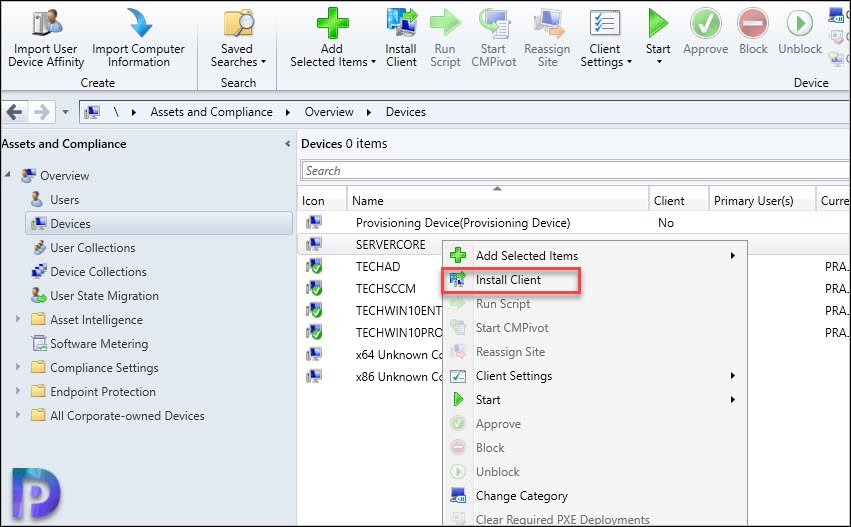Viewport: 851px width, 527px height.
Task: Click TECHSCCM device icon
Action: [314, 288]
